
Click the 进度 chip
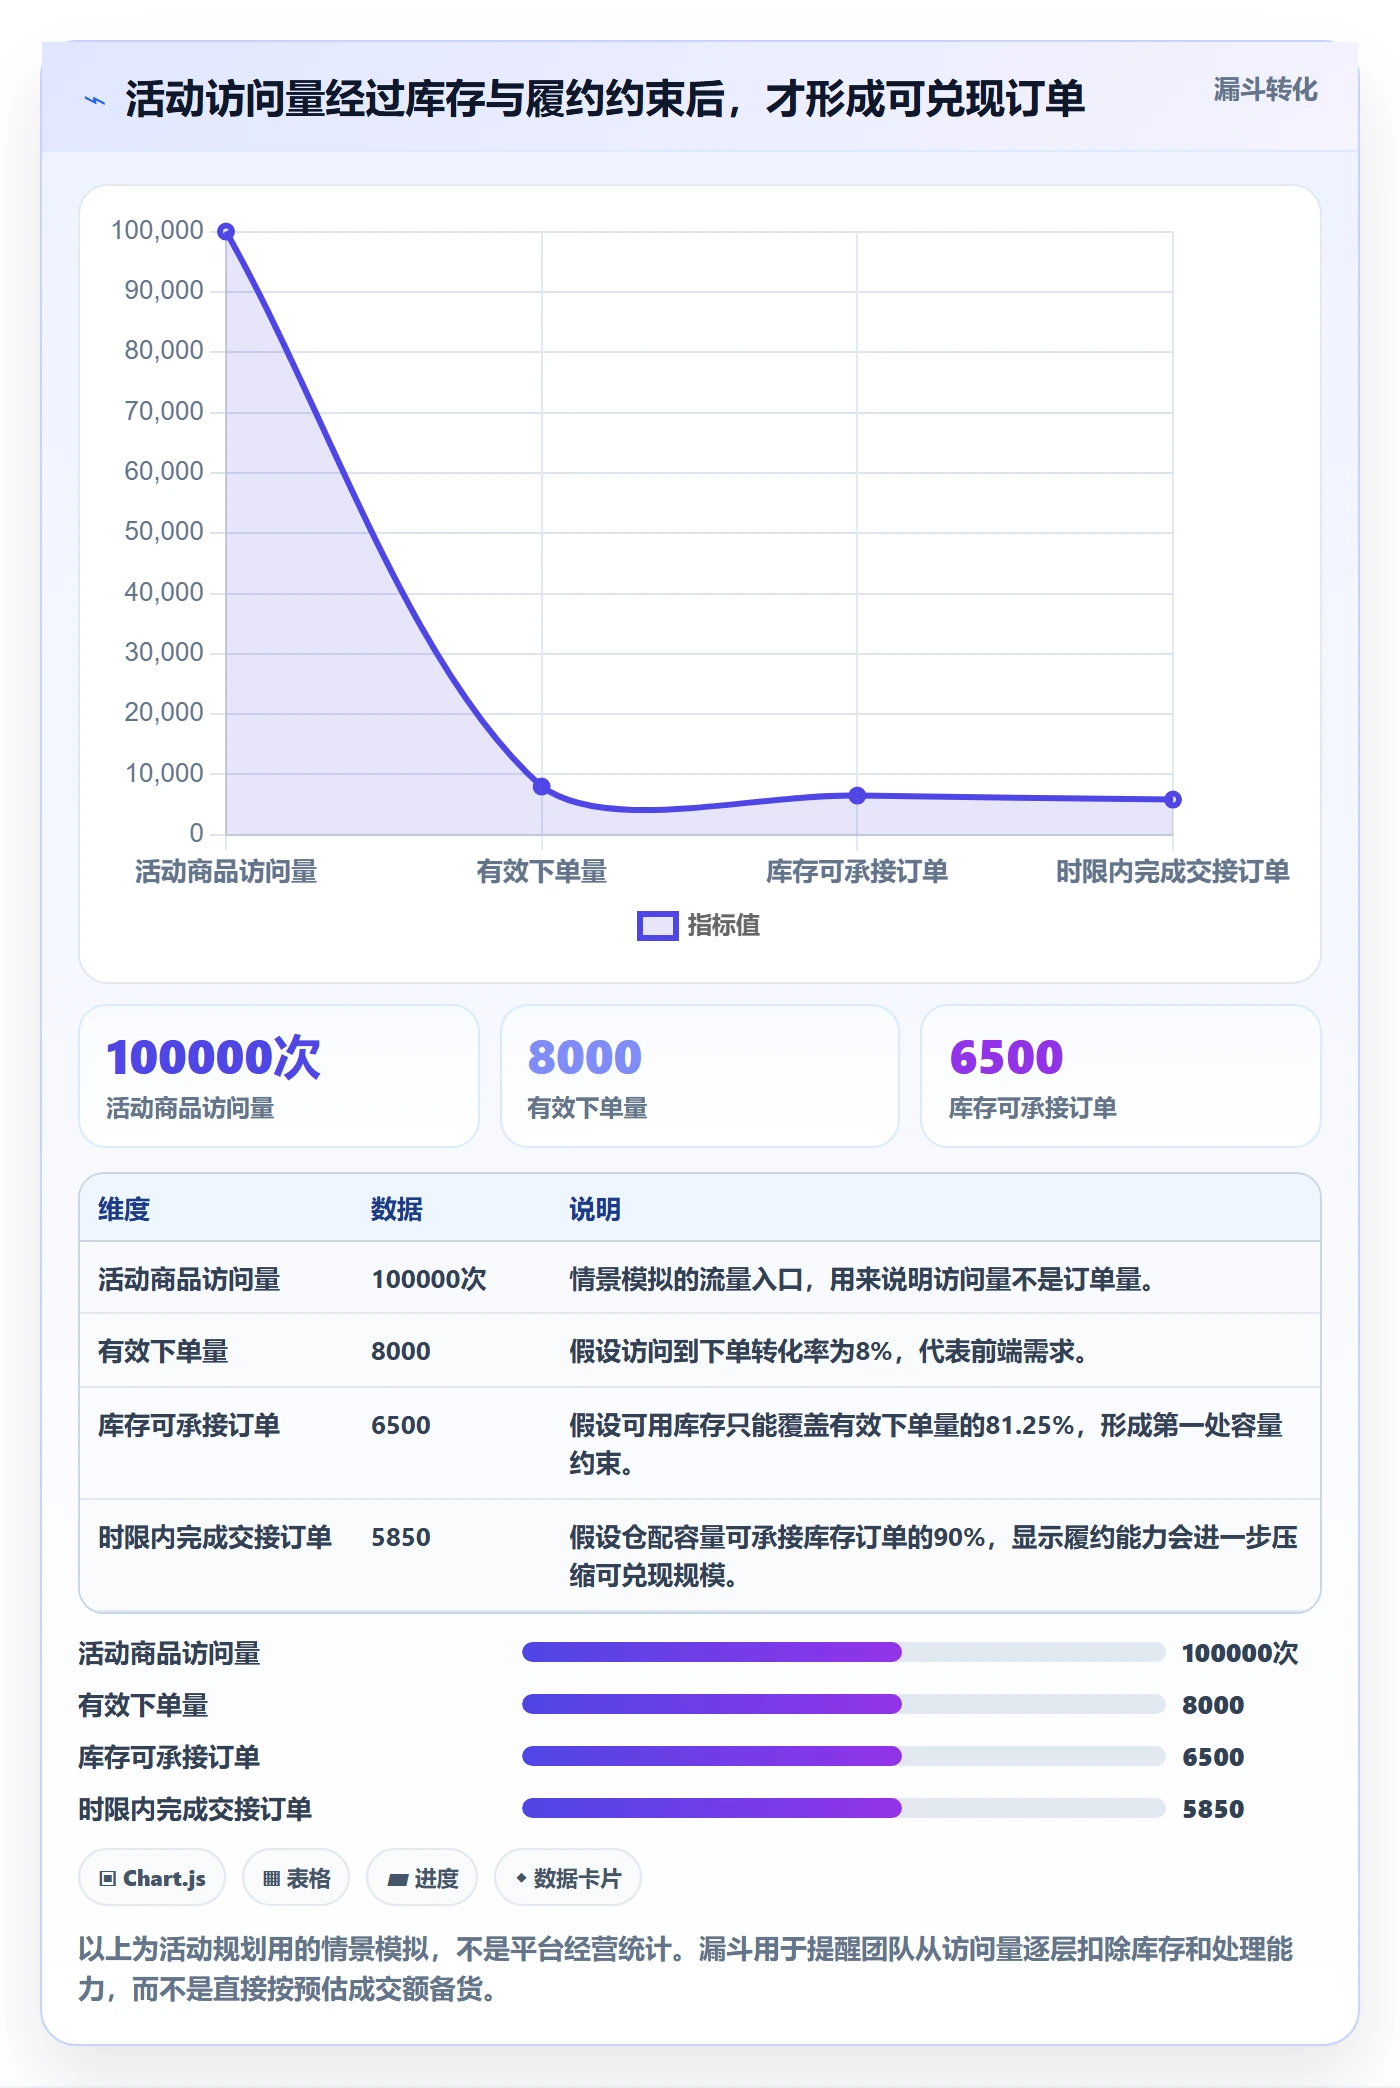[422, 1878]
